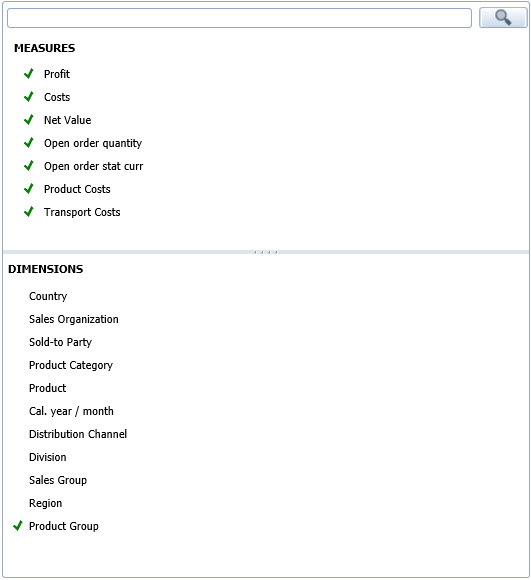
Task: Click checkmark icon beside Open order stat curr
Action: 28,166
